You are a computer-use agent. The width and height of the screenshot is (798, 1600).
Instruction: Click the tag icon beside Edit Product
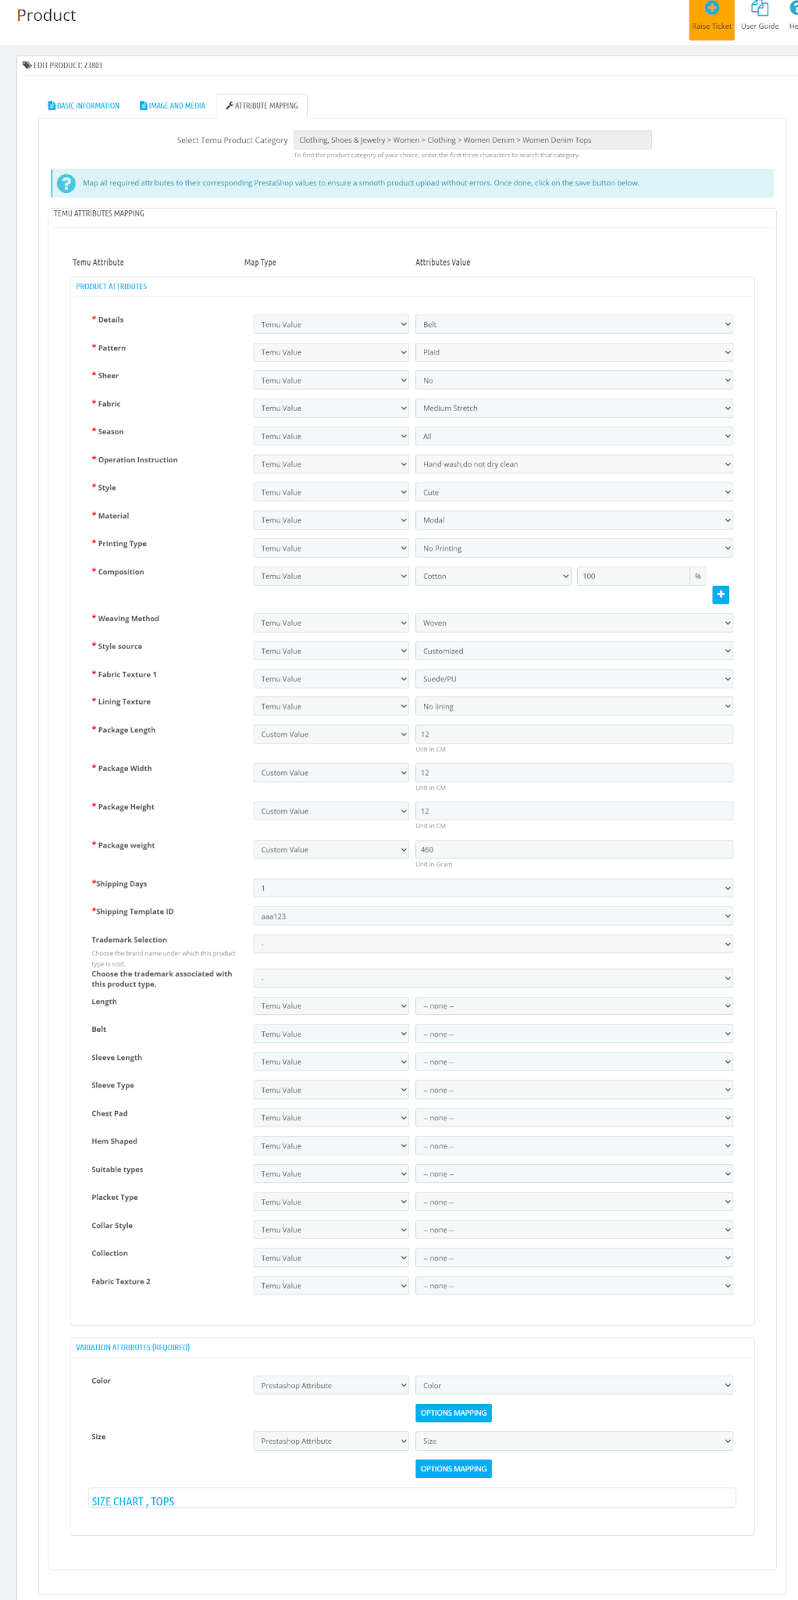point(27,65)
